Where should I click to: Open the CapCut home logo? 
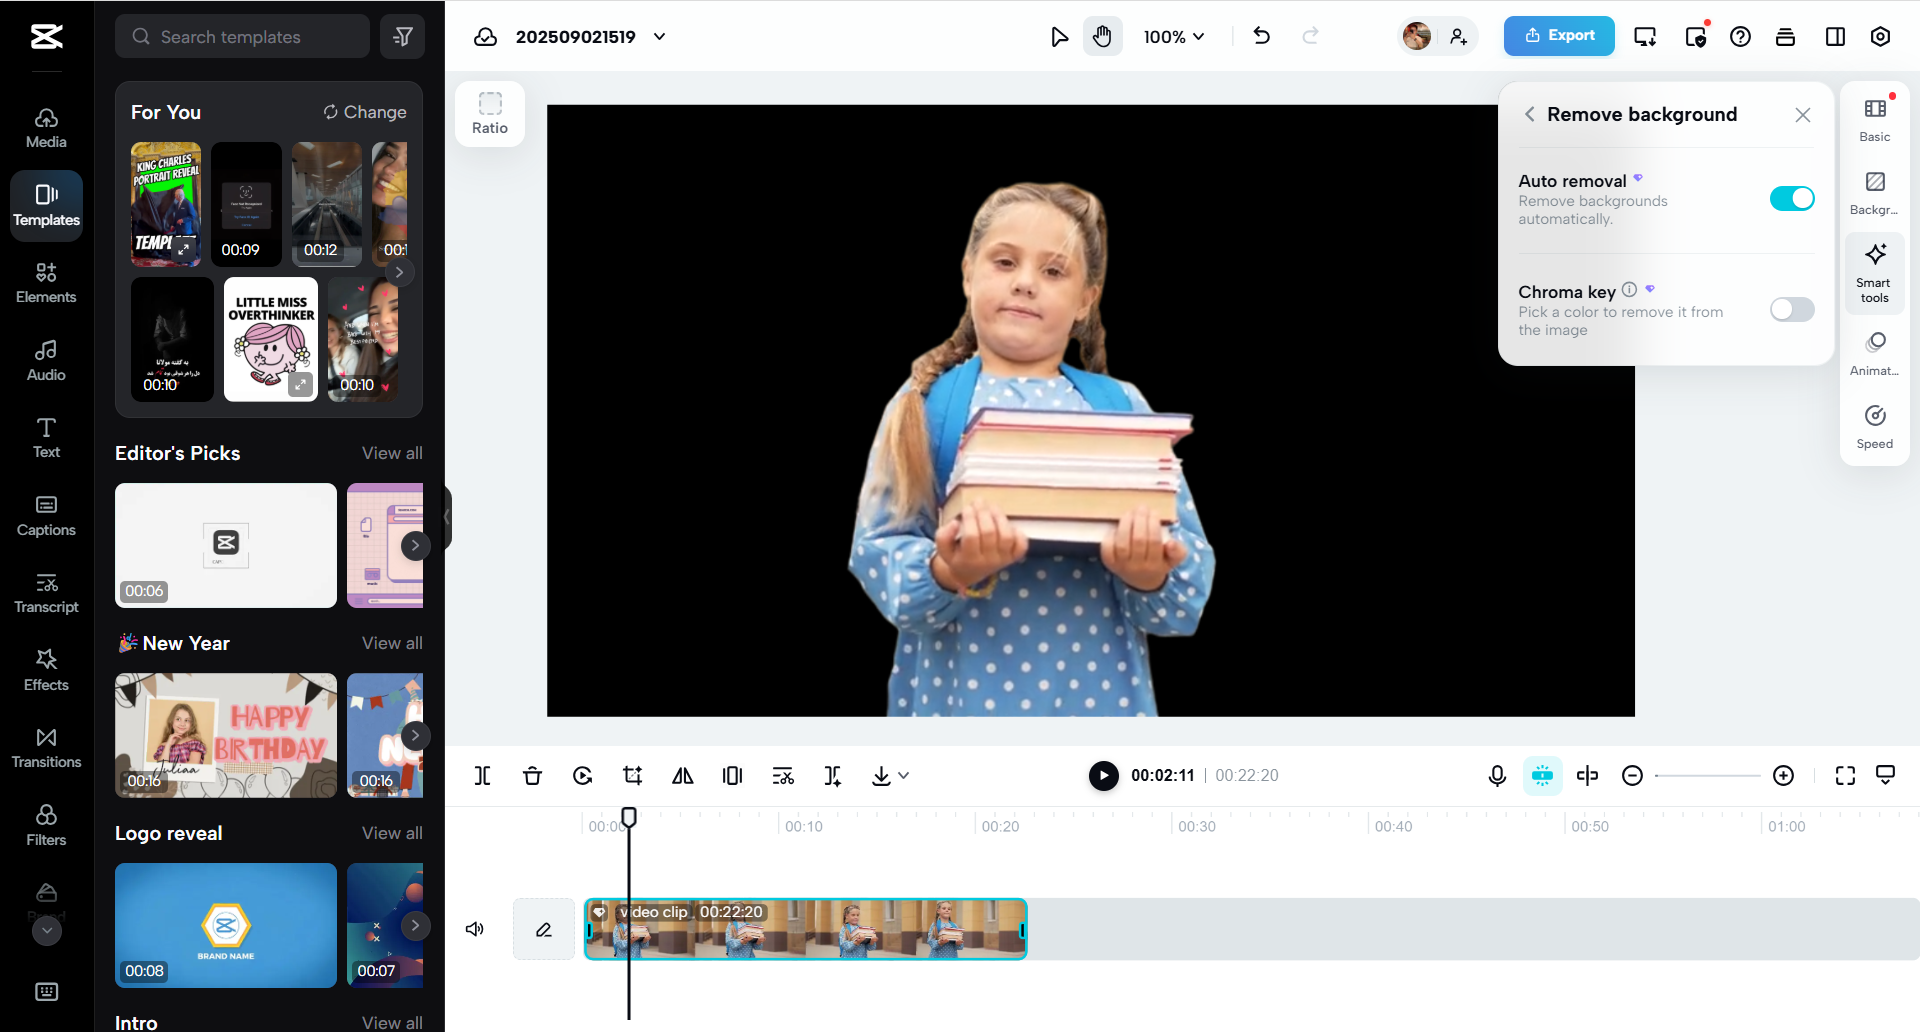[x=46, y=37]
